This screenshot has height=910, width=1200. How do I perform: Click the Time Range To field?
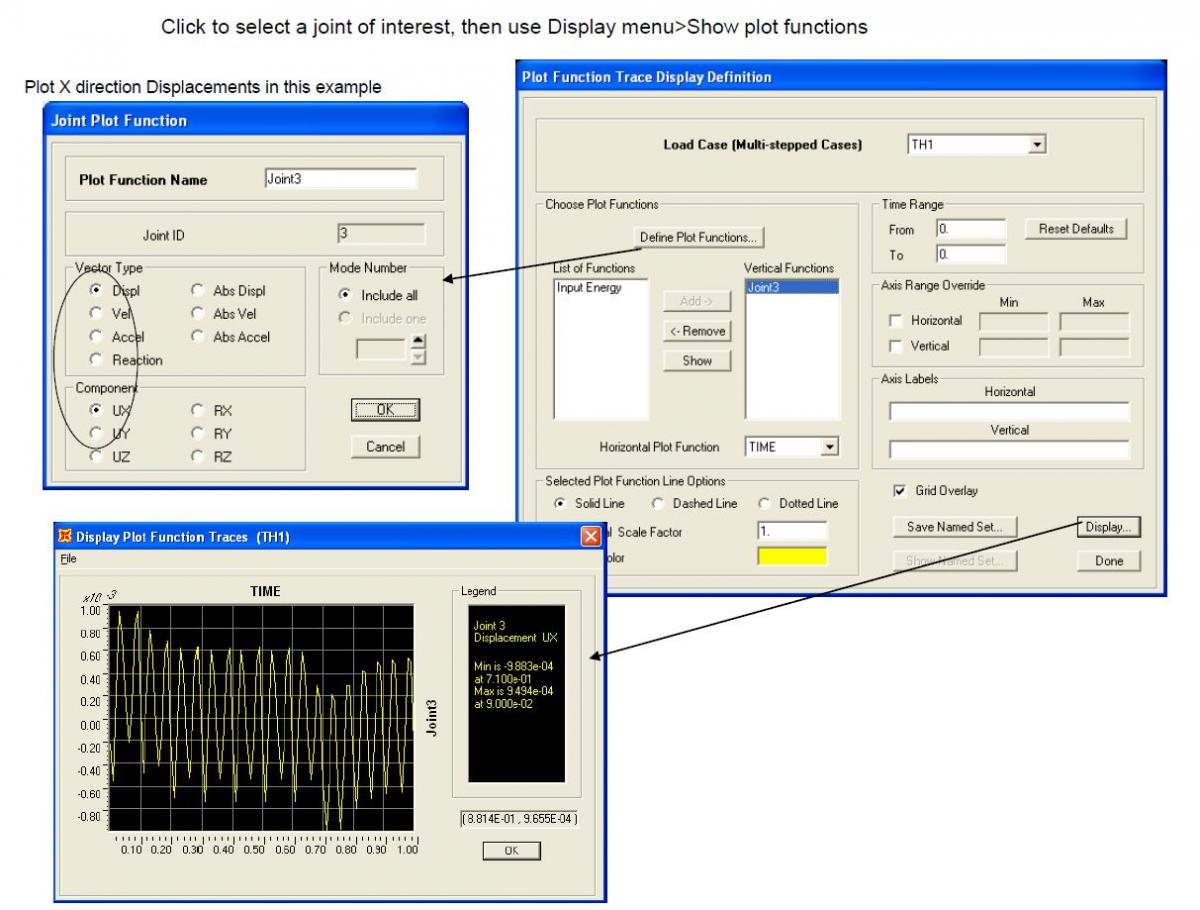coord(970,255)
